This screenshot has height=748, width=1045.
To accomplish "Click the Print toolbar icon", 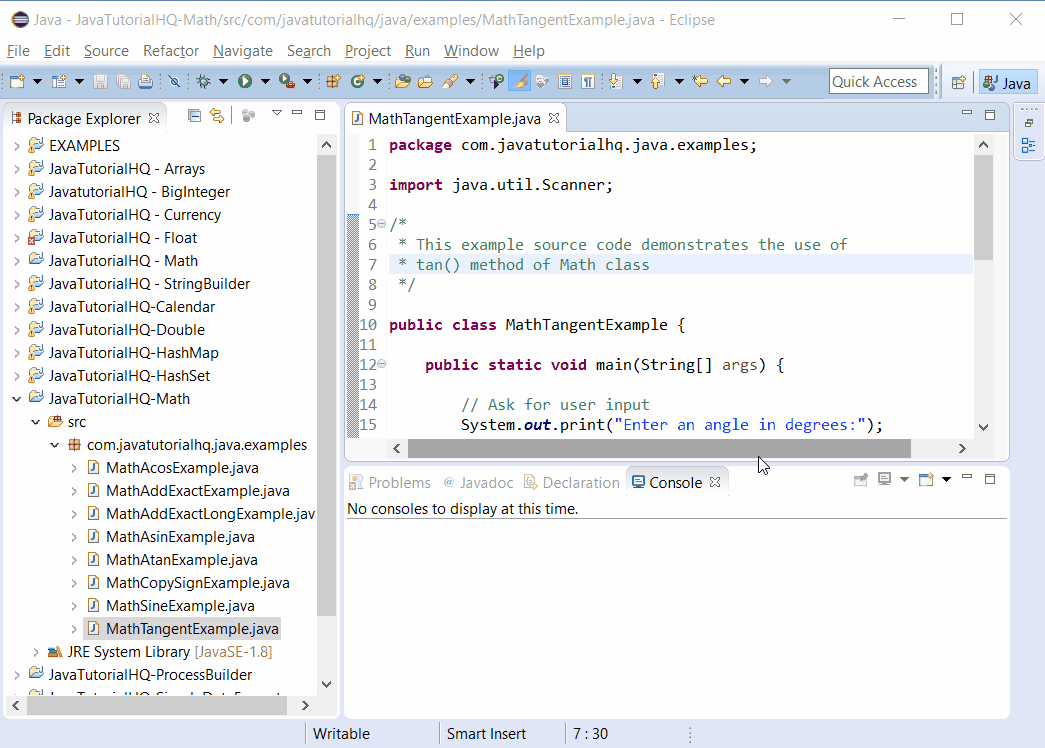I will point(145,81).
